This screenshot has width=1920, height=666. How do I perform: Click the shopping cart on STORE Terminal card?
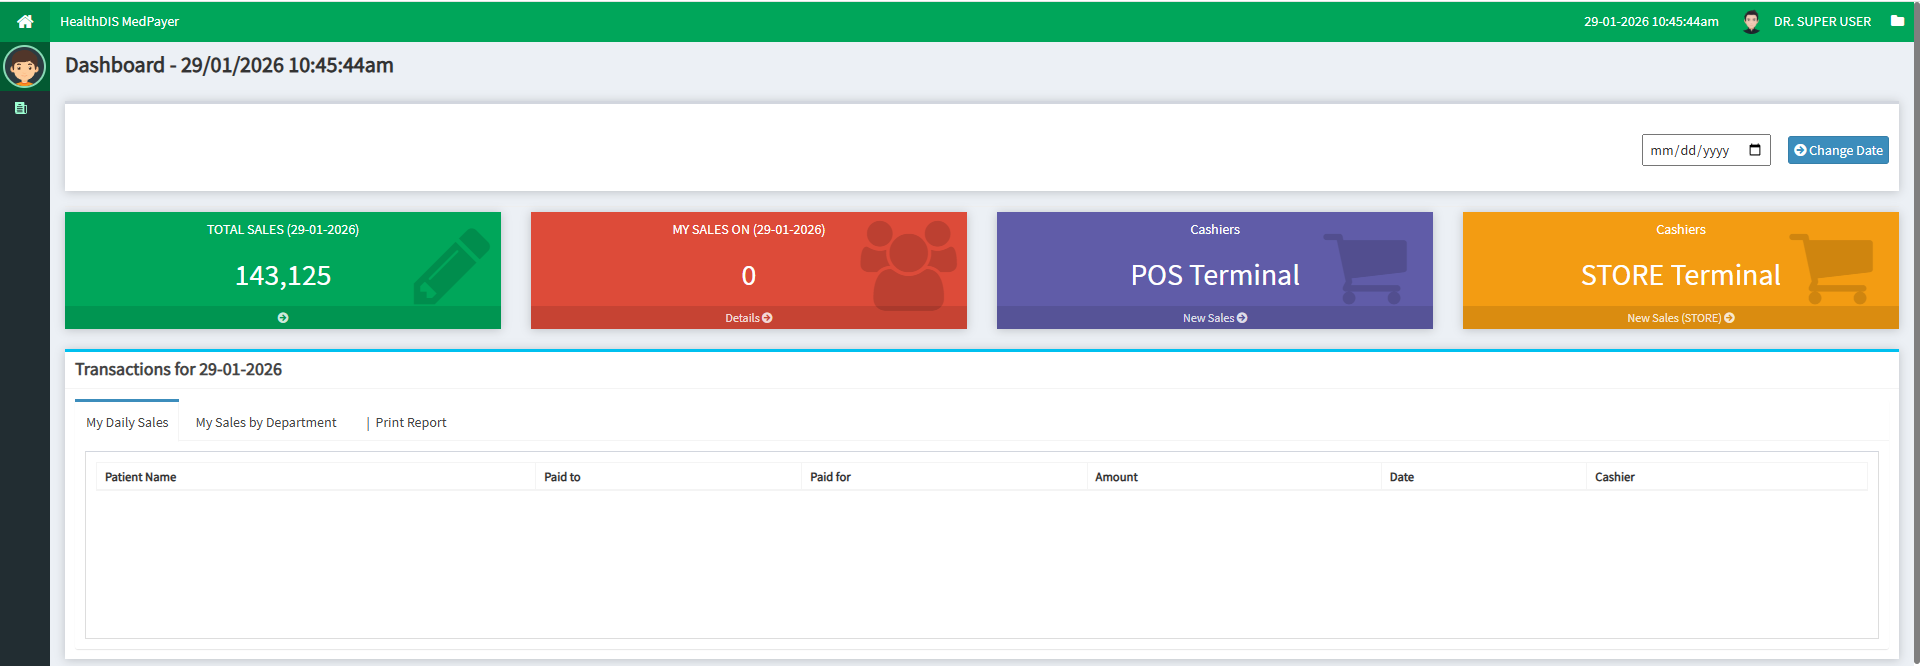pyautogui.click(x=1832, y=268)
